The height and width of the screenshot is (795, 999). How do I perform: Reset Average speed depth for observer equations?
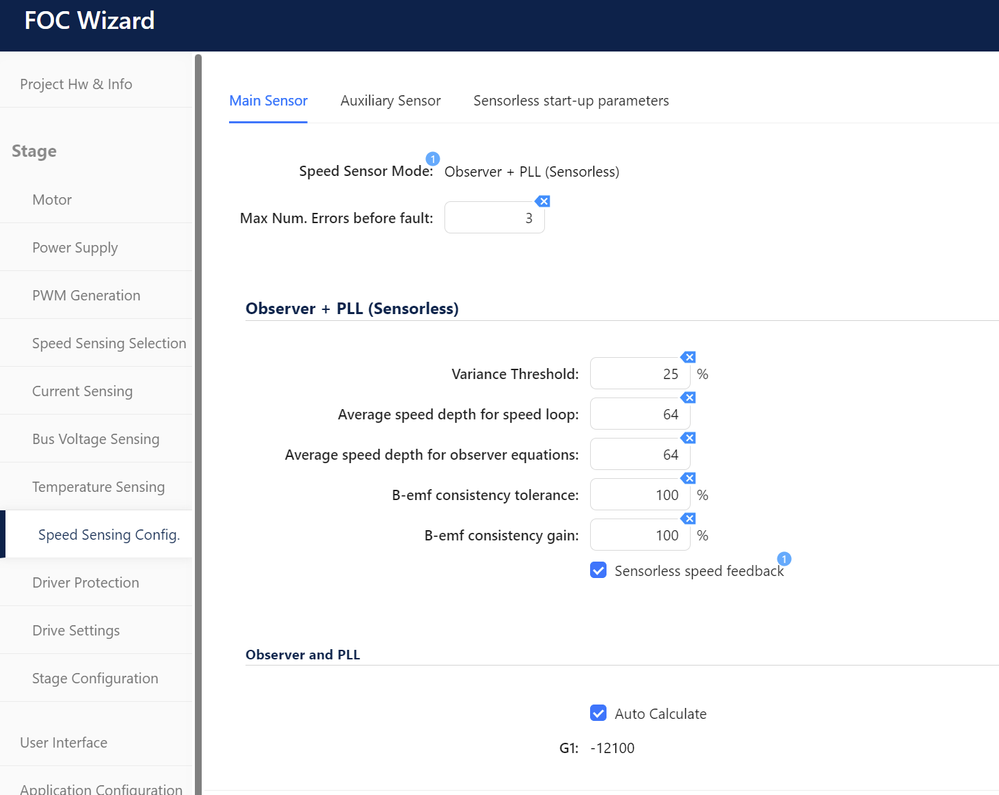pyautogui.click(x=688, y=438)
